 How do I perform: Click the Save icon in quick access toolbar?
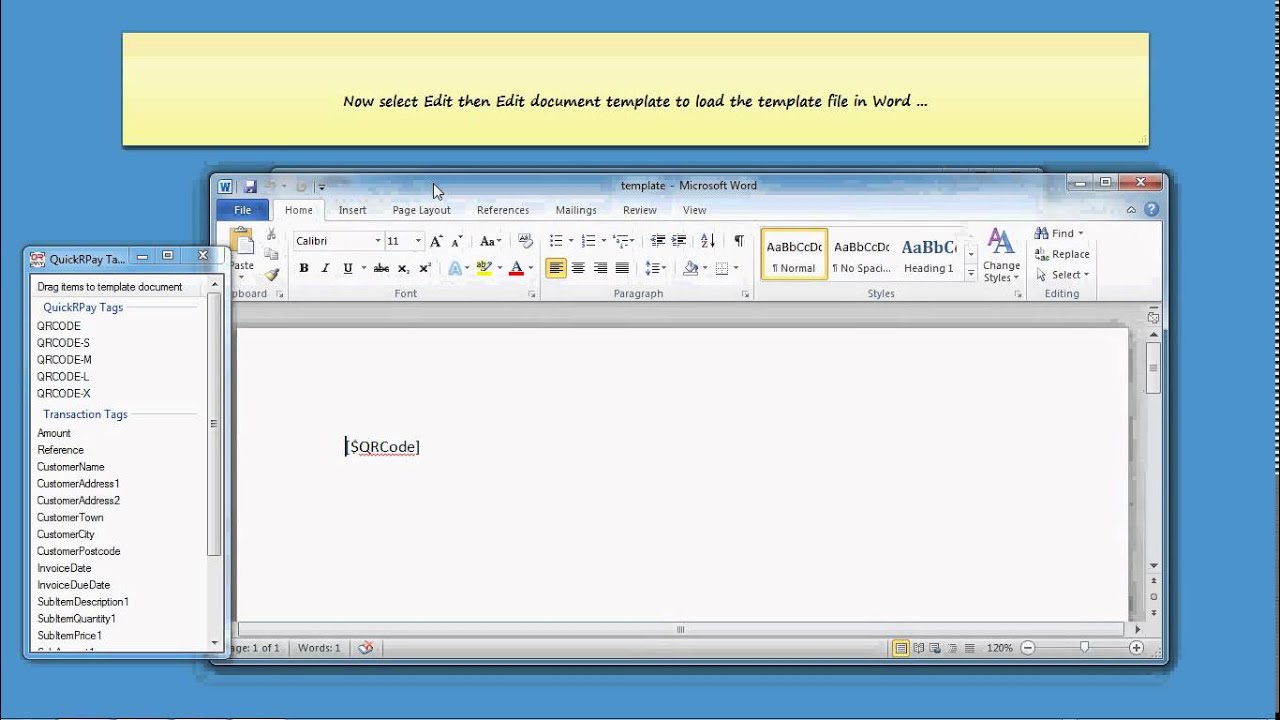(x=250, y=186)
